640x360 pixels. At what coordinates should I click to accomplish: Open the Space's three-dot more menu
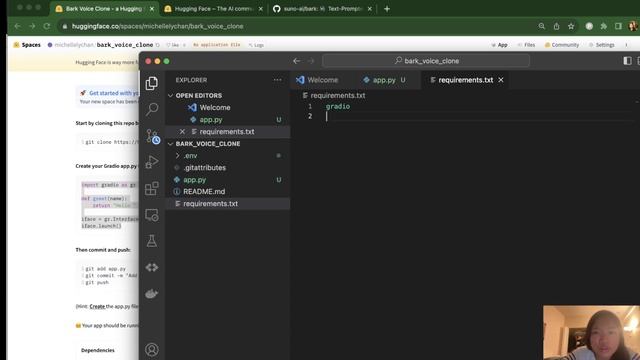click(x=627, y=45)
